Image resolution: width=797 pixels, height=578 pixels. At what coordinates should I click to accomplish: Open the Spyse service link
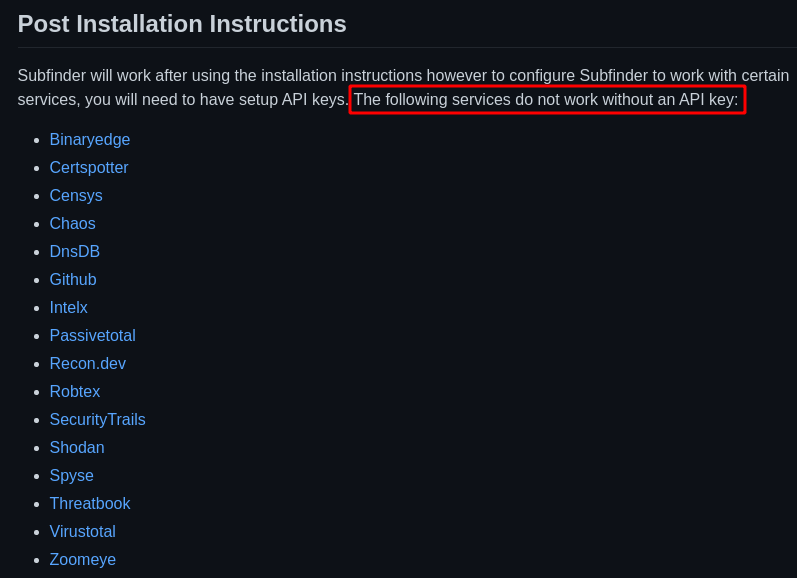(72, 476)
